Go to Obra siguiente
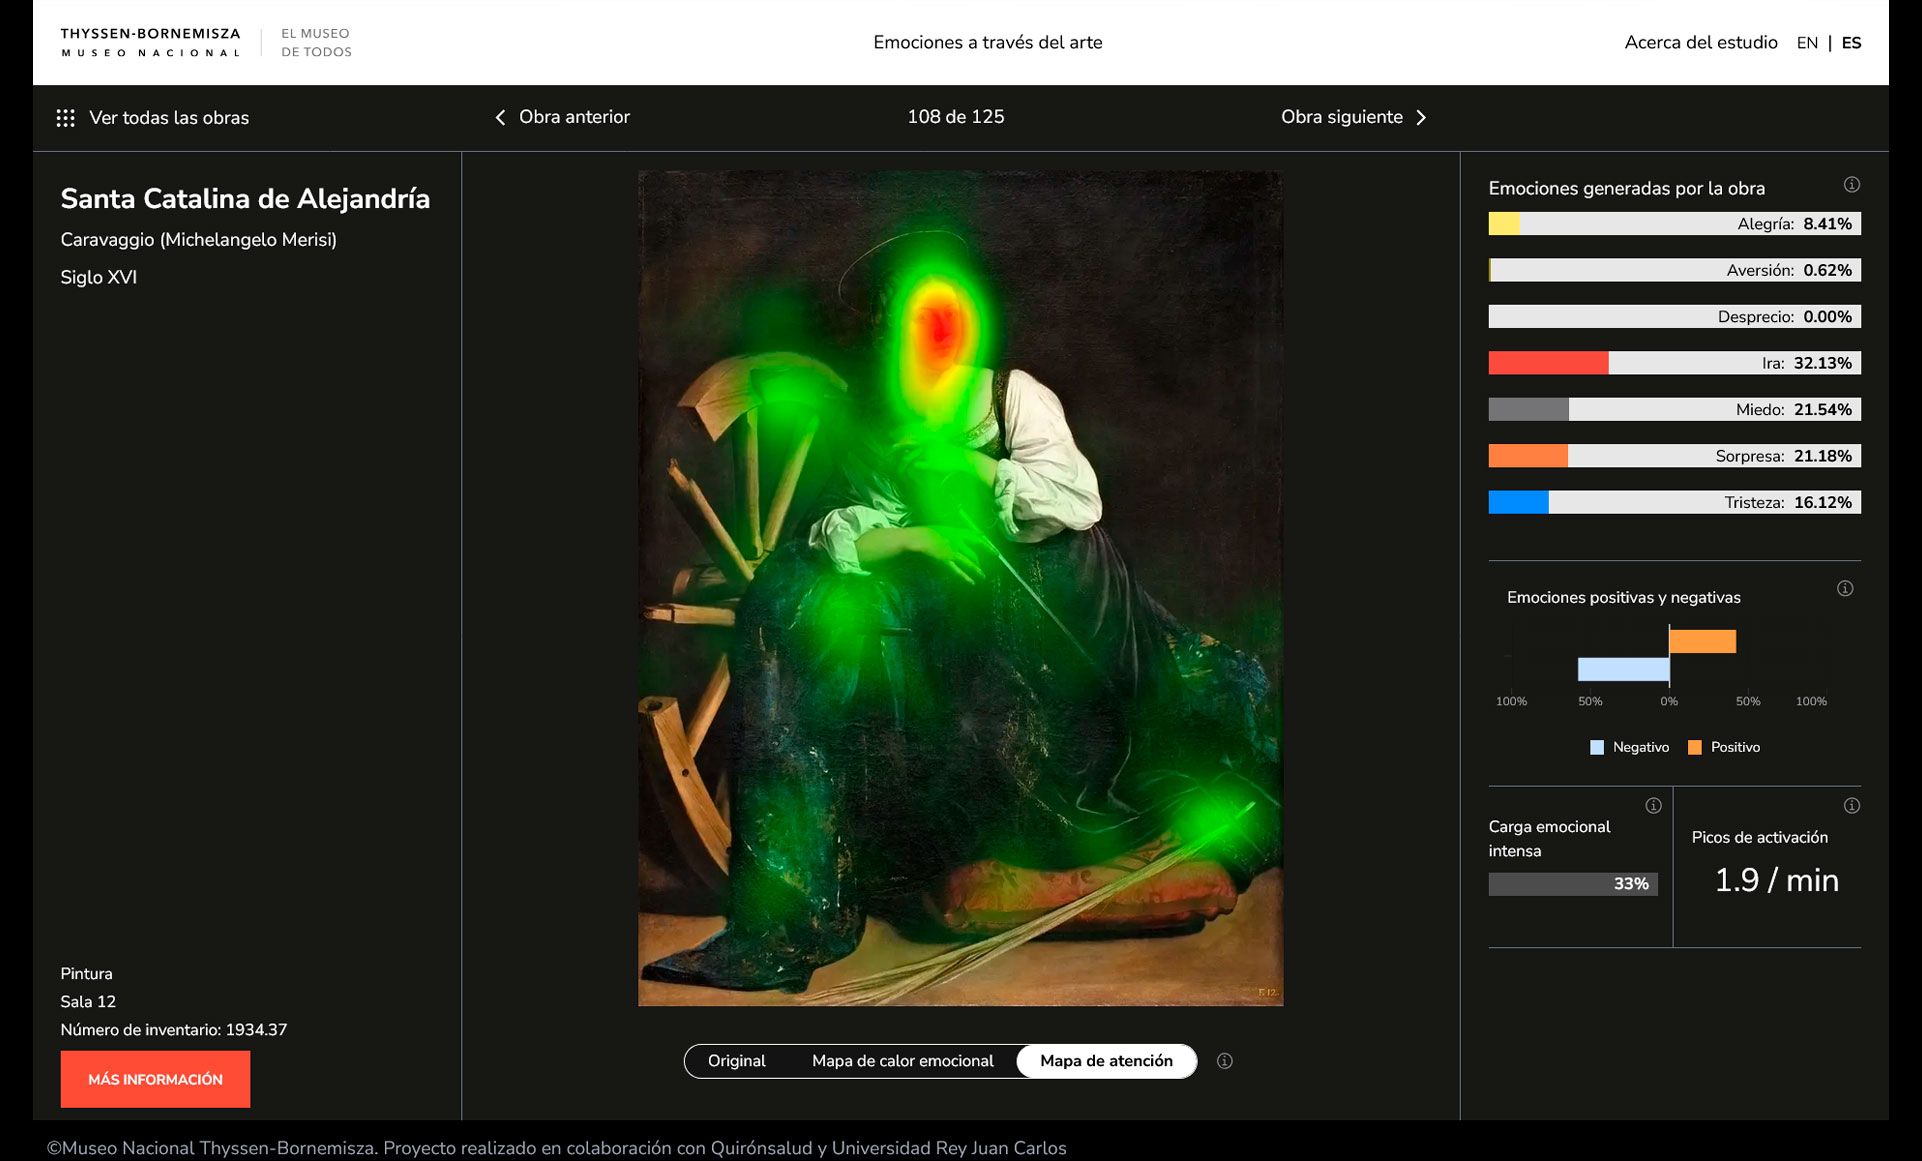Image resolution: width=1922 pixels, height=1161 pixels. [x=1342, y=117]
